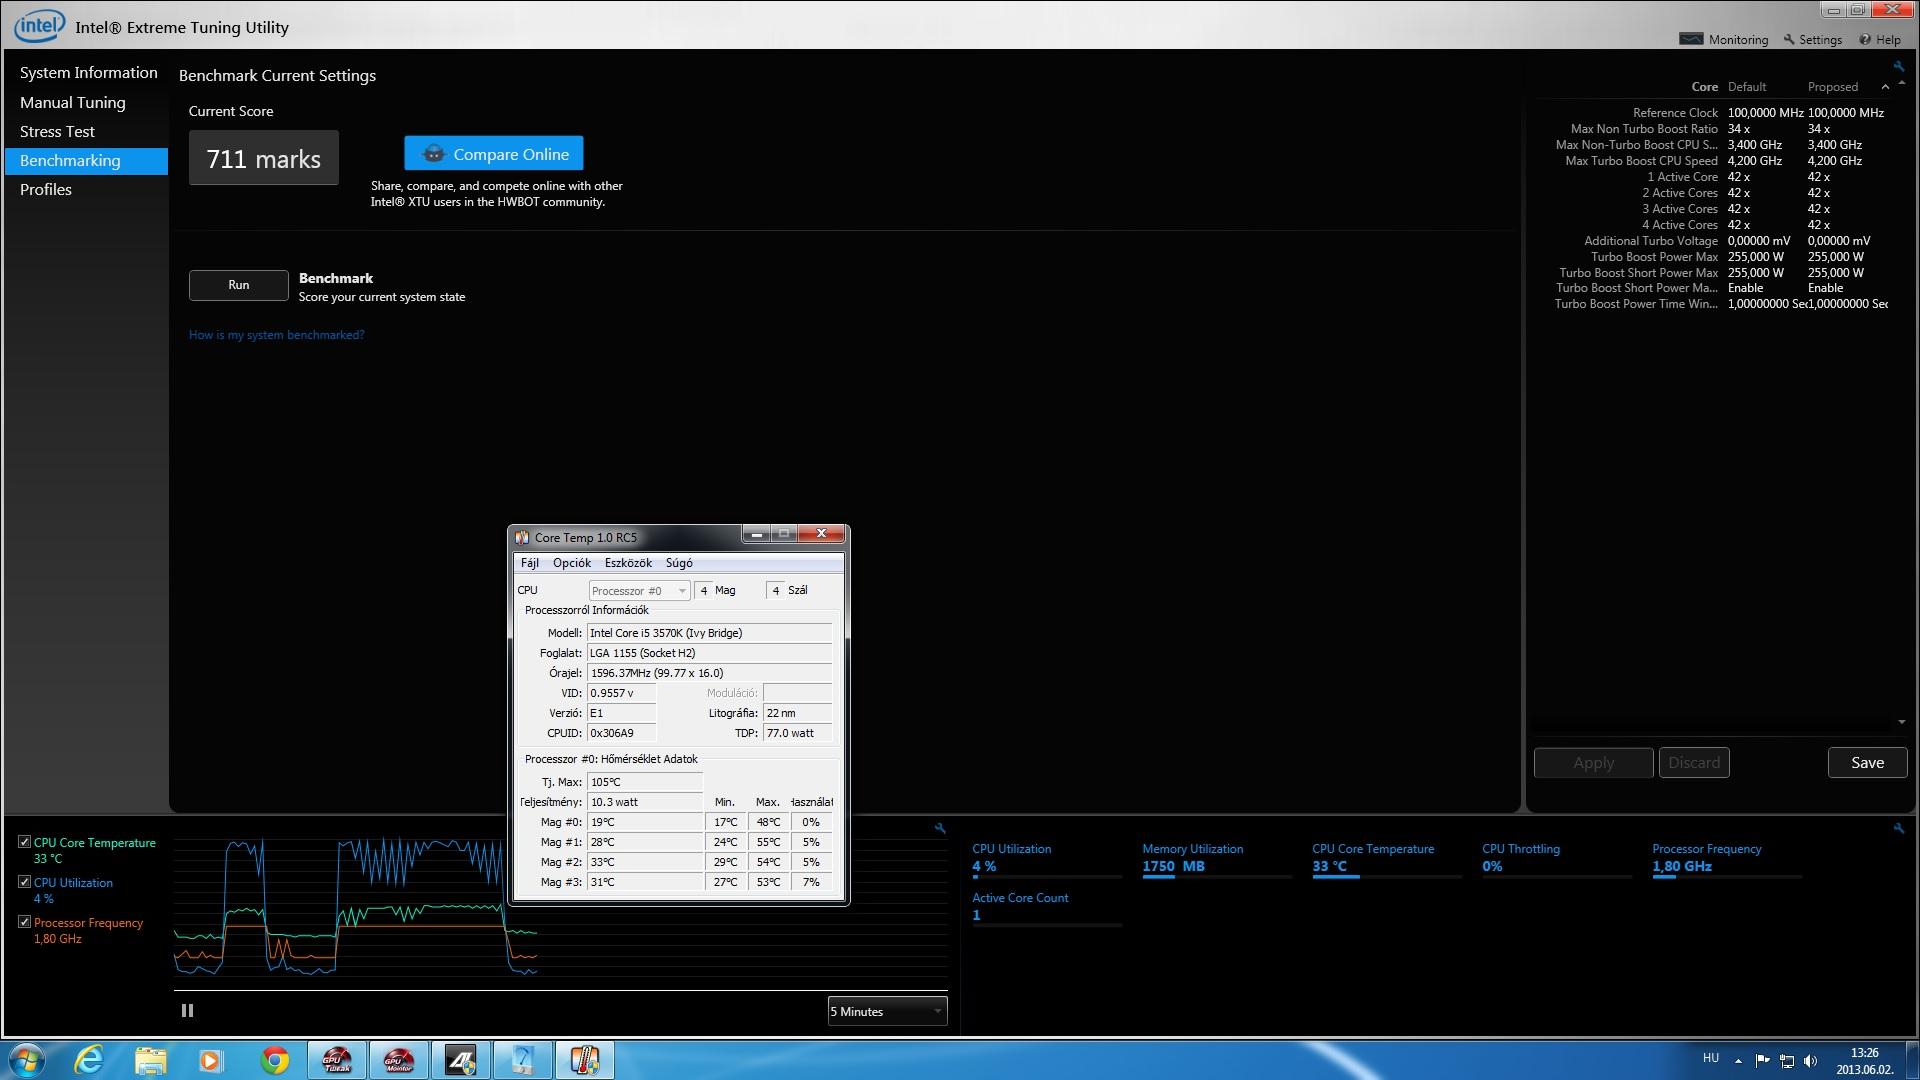
Task: Click Compare Online button
Action: tap(494, 154)
